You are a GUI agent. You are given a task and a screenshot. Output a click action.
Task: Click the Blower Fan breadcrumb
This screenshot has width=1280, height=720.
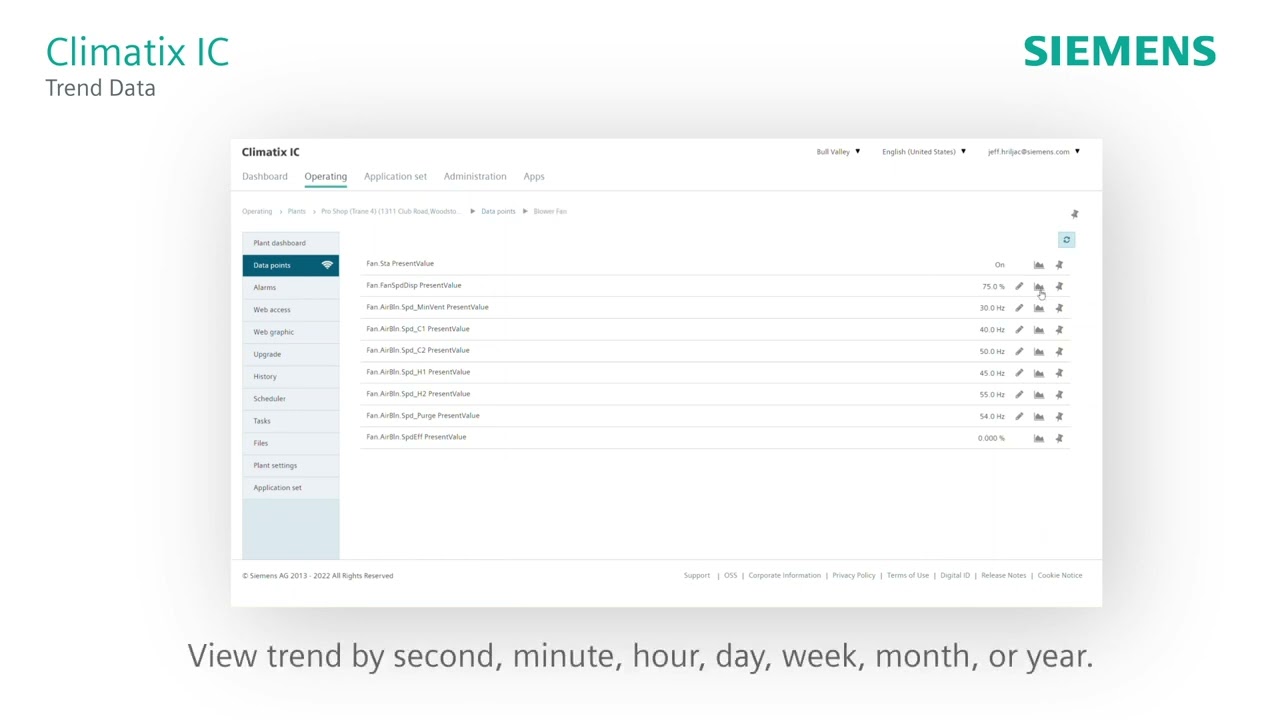pyautogui.click(x=550, y=211)
